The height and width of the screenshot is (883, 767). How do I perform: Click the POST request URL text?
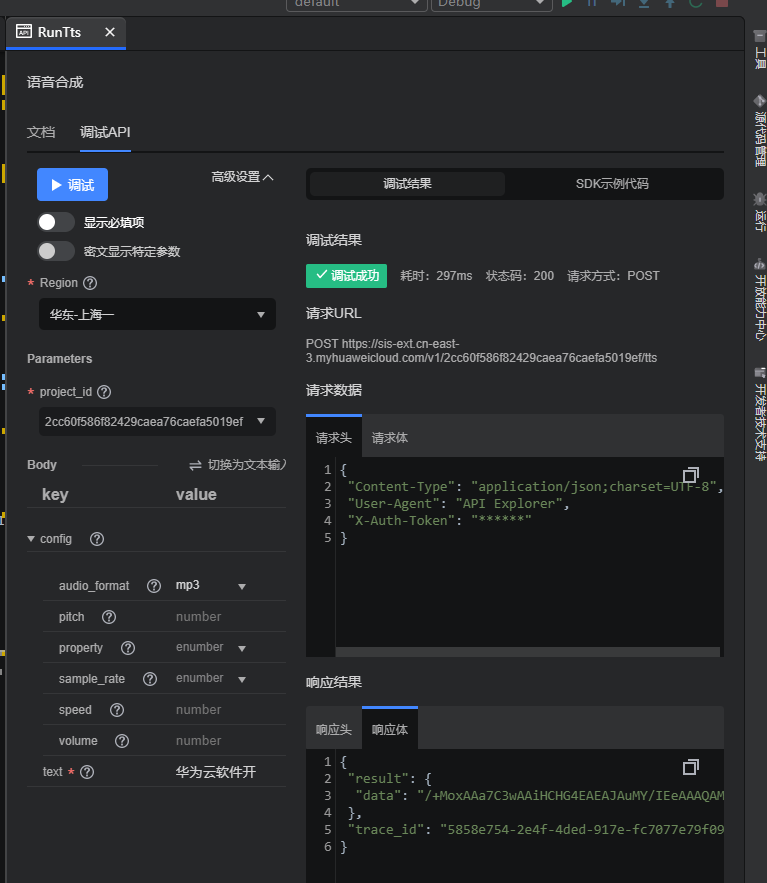coord(481,351)
